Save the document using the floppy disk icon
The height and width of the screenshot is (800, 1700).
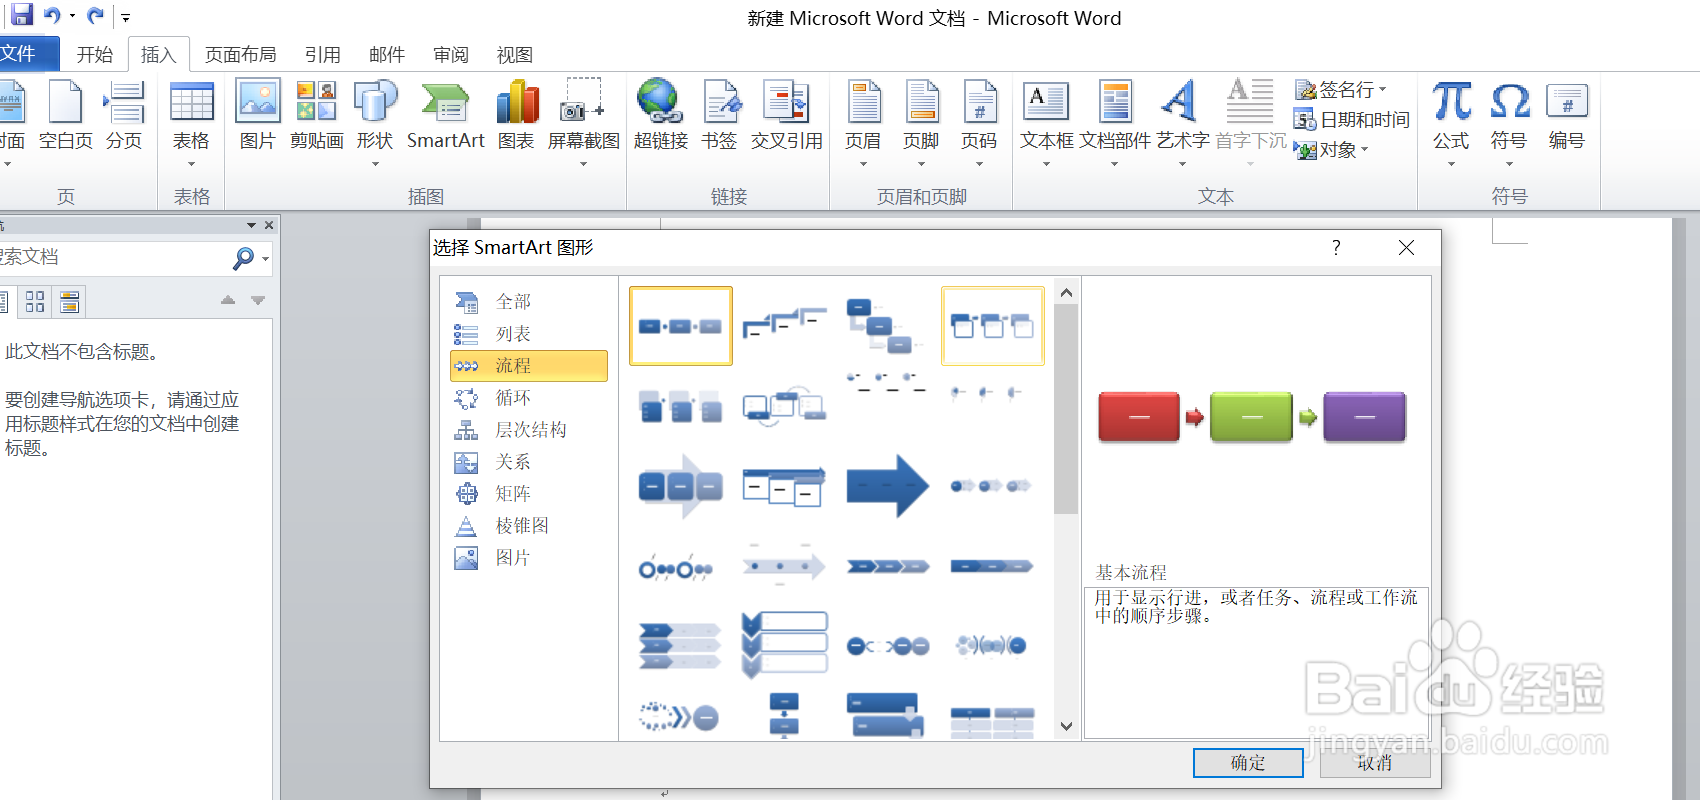[20, 15]
